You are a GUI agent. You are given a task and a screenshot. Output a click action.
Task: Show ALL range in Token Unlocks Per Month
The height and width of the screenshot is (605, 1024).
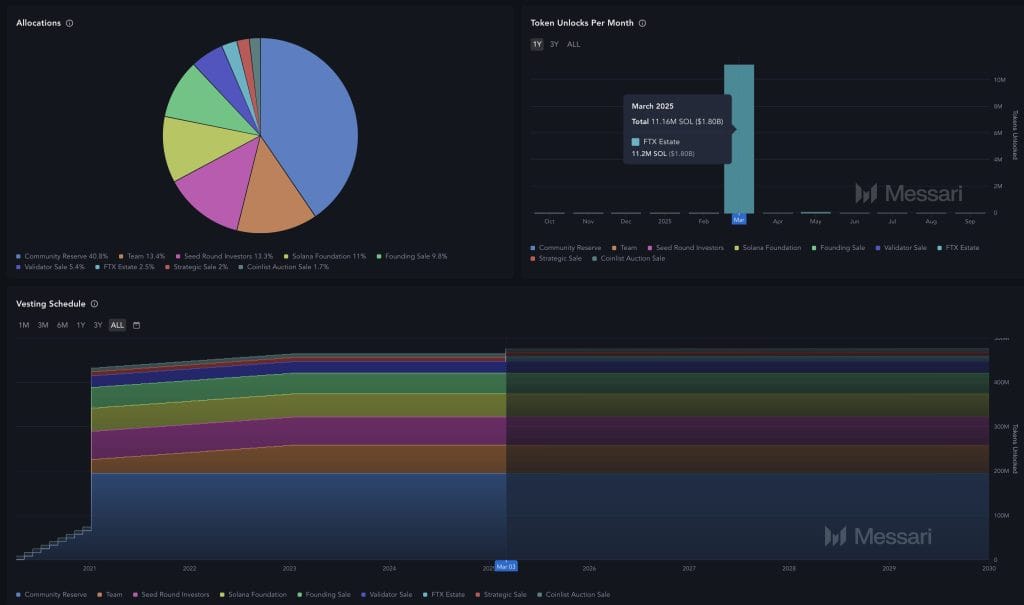pyautogui.click(x=573, y=44)
